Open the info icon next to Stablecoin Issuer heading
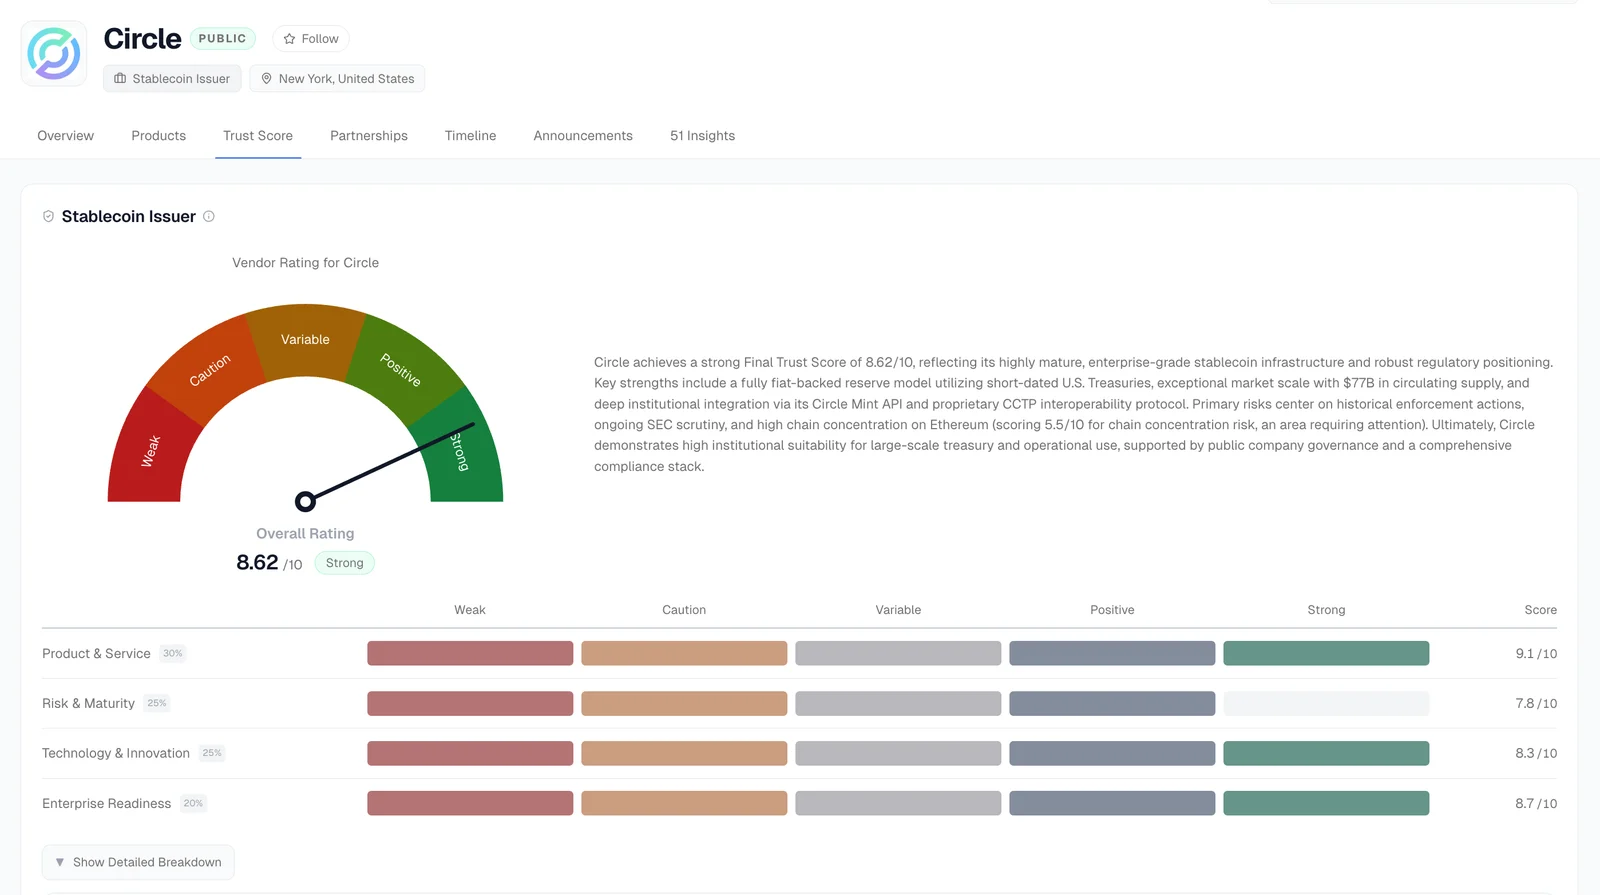Screen dimensions: 1600x895 coord(209,216)
